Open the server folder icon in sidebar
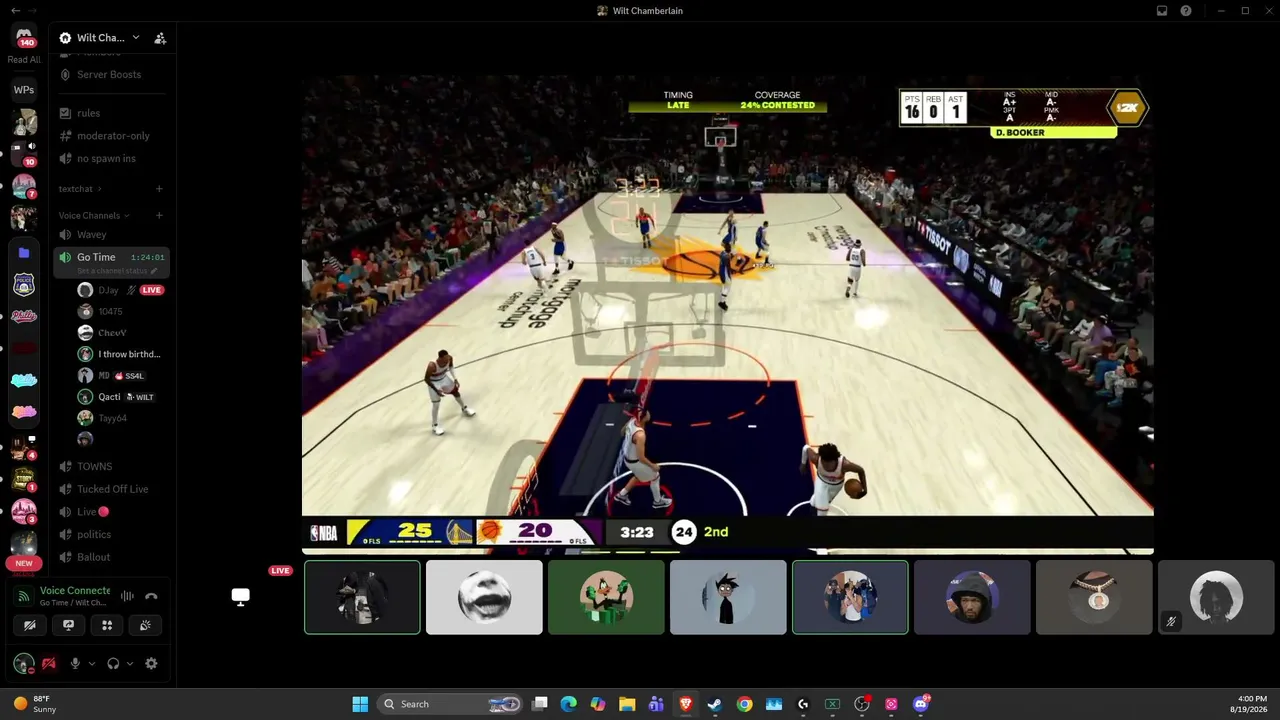The height and width of the screenshot is (720, 1280). [x=24, y=253]
